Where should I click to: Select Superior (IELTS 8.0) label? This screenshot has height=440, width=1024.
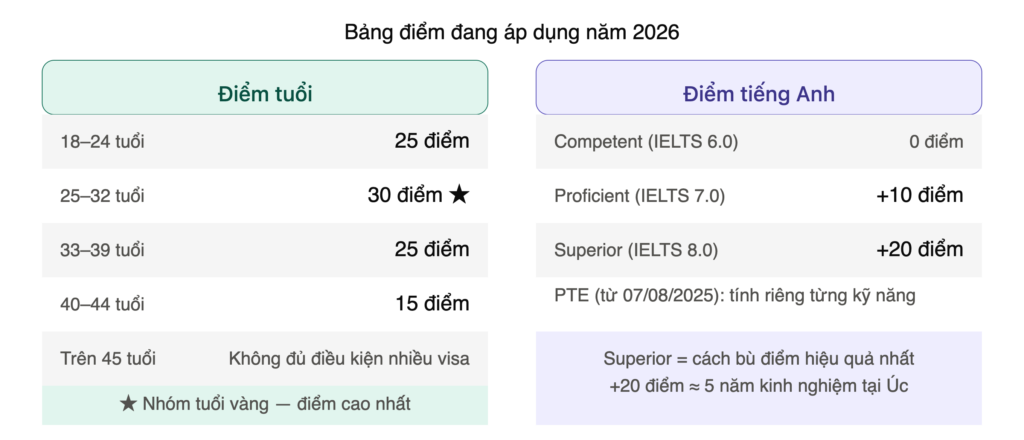pos(636,250)
